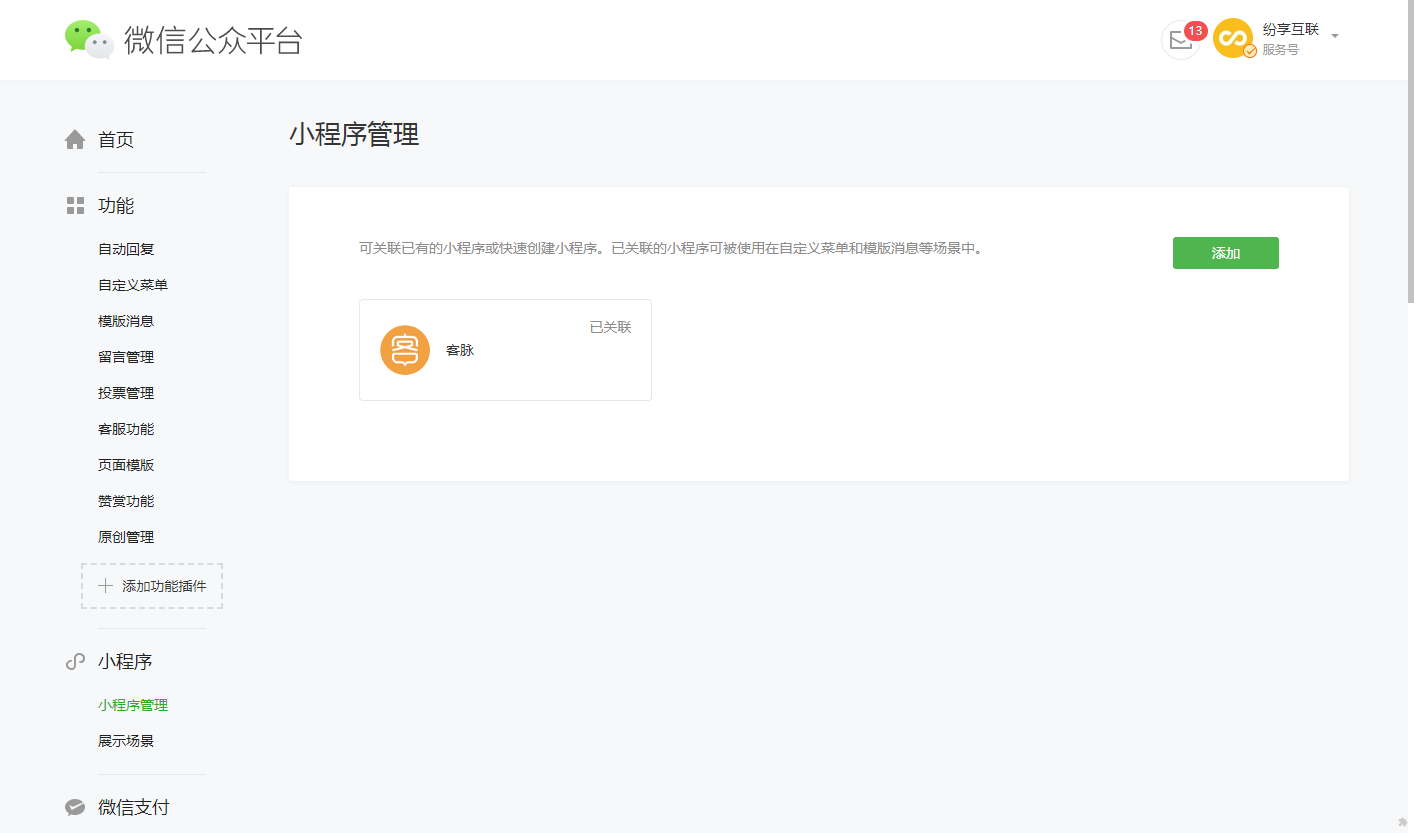Open 客服功能 menu item
Screen dimensions: 1414x833
pos(126,429)
